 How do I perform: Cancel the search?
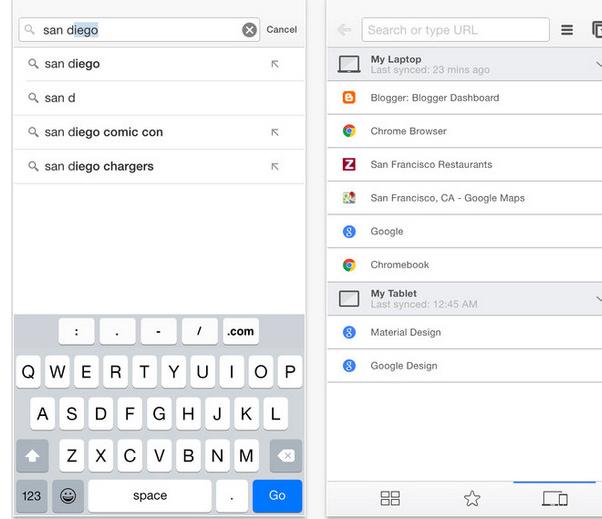click(282, 30)
